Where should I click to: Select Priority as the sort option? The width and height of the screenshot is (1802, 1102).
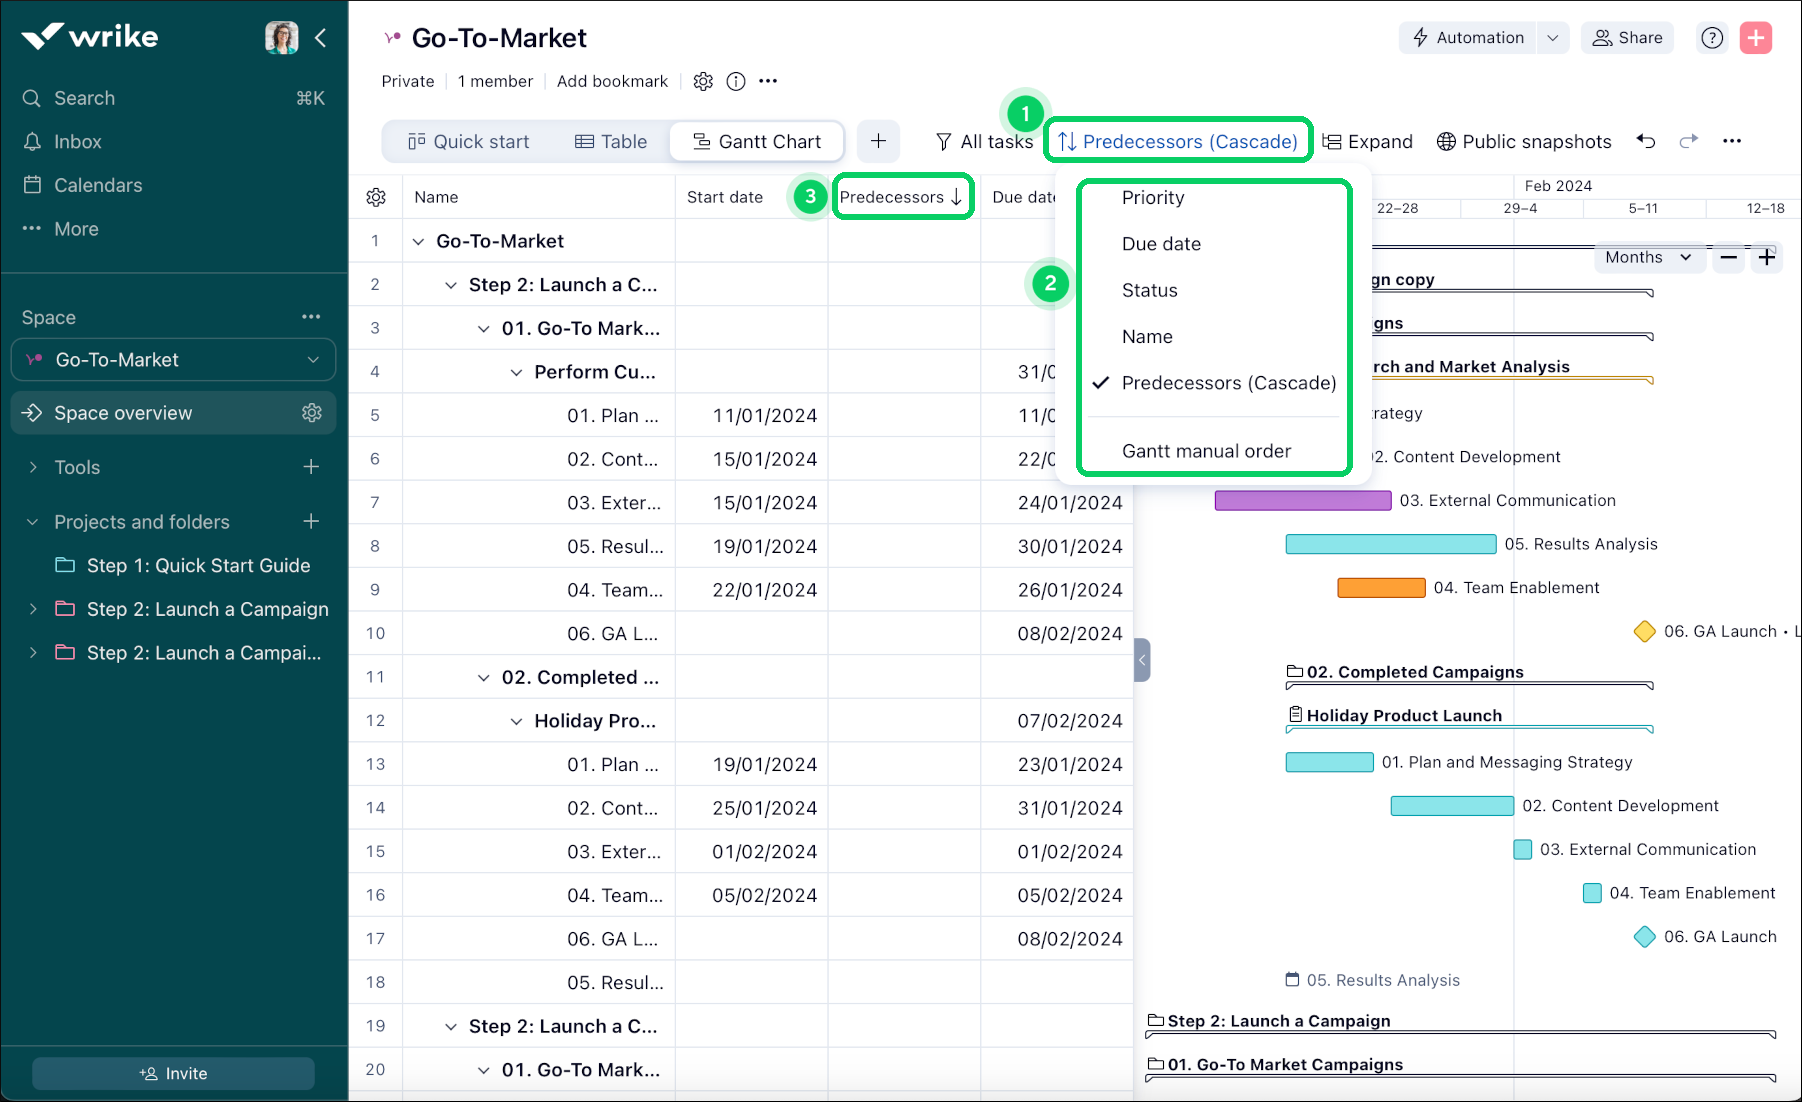pos(1152,197)
